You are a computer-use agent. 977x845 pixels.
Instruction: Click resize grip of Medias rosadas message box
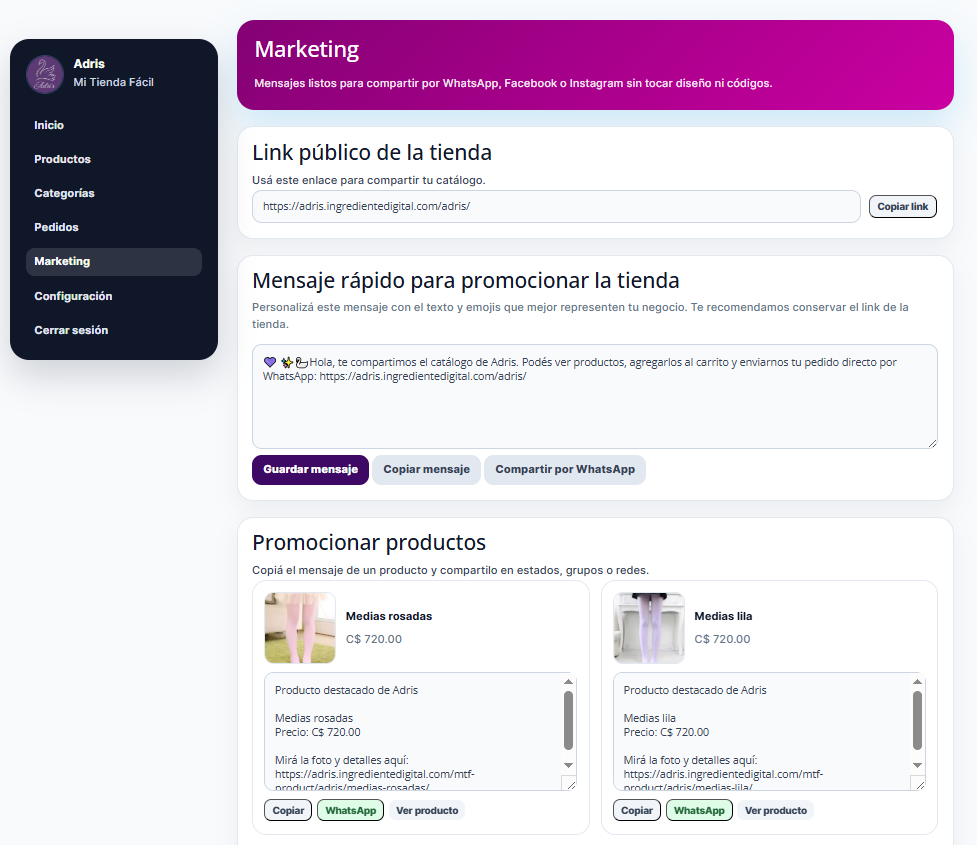pyautogui.click(x=569, y=783)
